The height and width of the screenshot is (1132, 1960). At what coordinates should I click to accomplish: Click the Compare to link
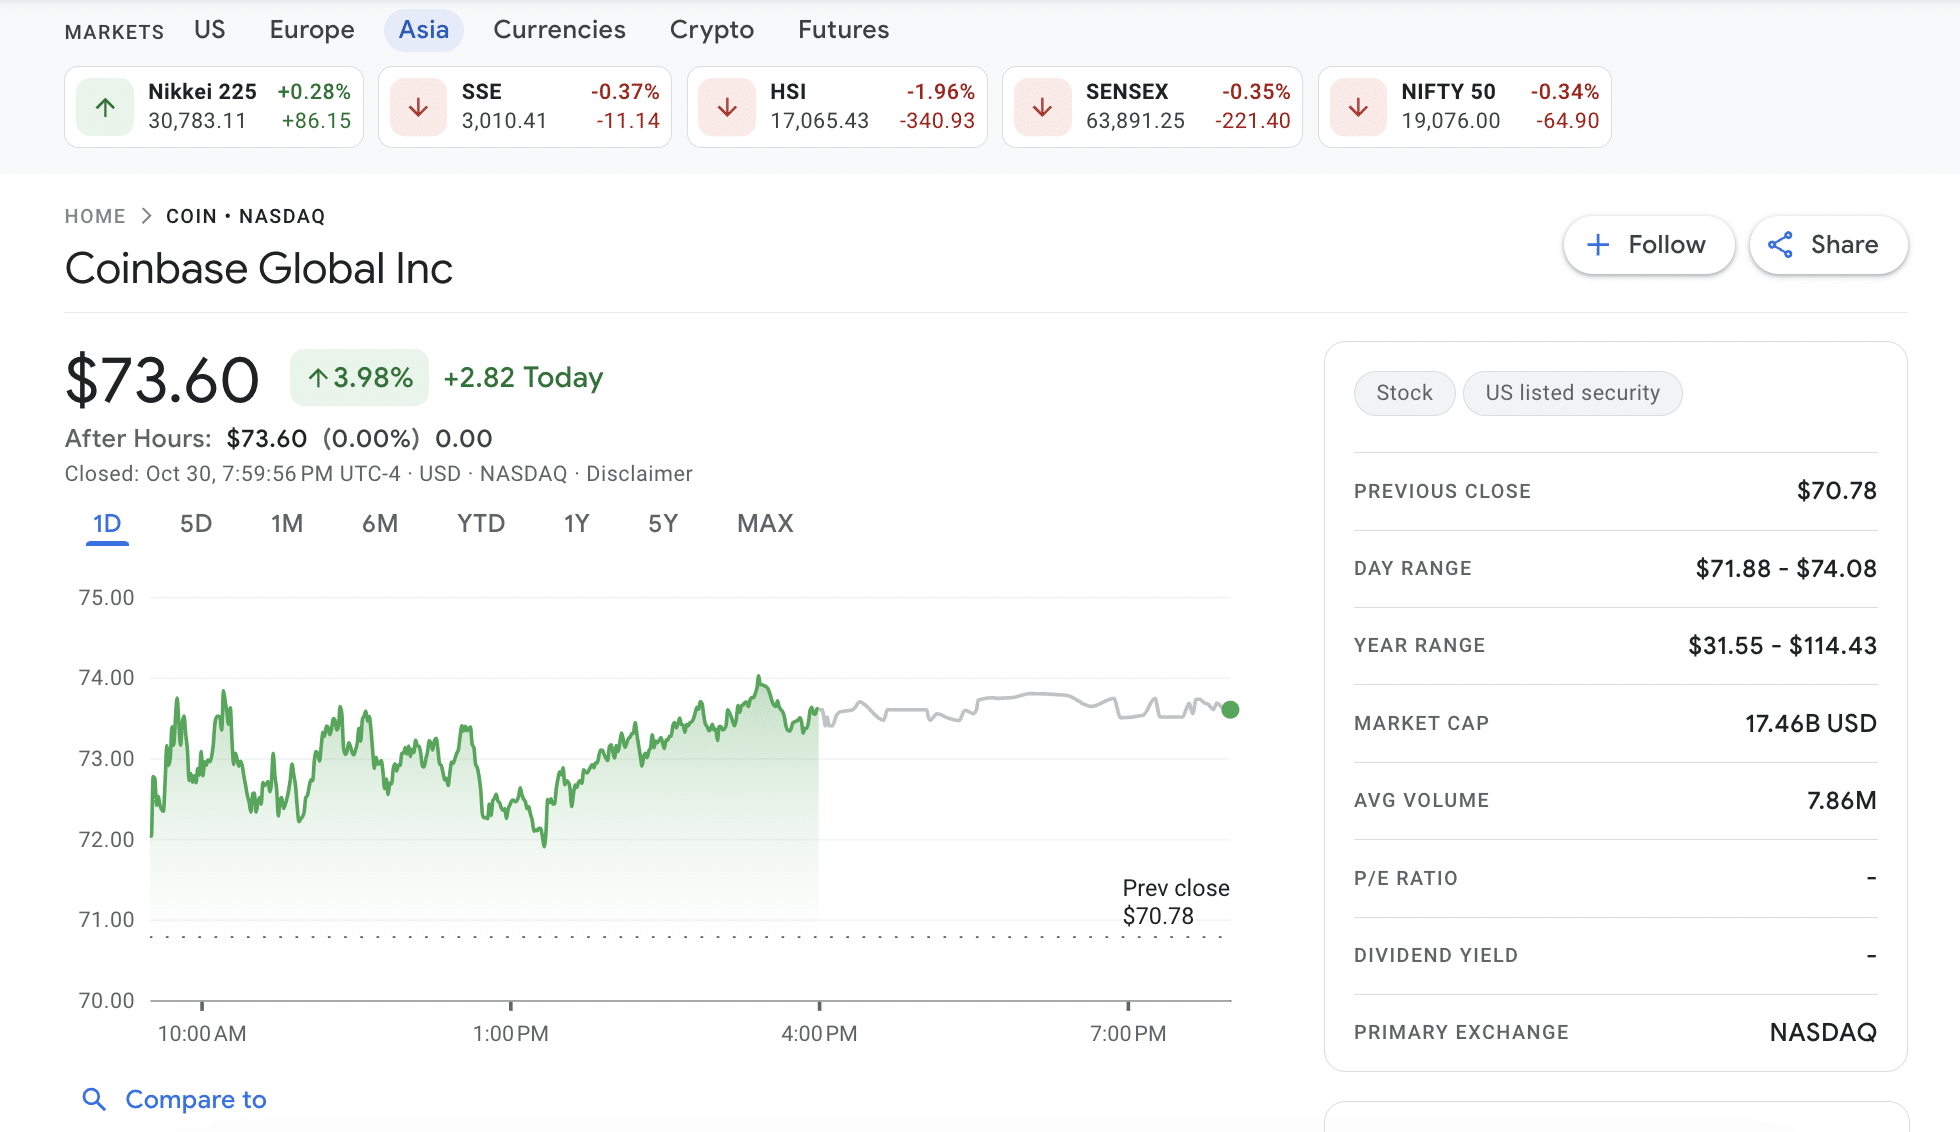coord(196,1100)
